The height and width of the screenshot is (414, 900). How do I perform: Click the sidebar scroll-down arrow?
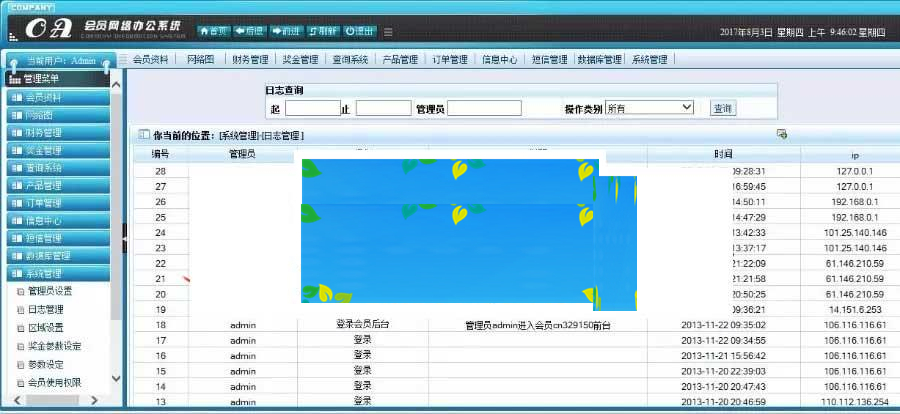click(115, 379)
